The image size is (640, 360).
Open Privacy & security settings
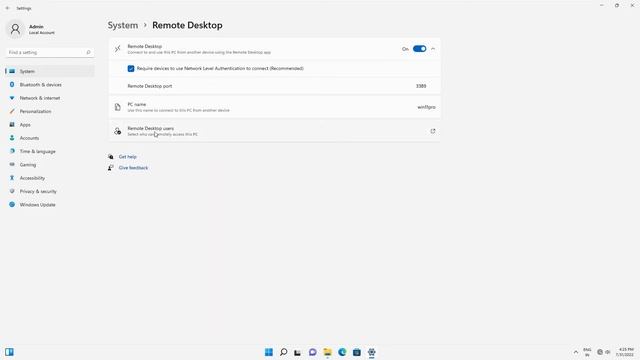click(x=49, y=191)
